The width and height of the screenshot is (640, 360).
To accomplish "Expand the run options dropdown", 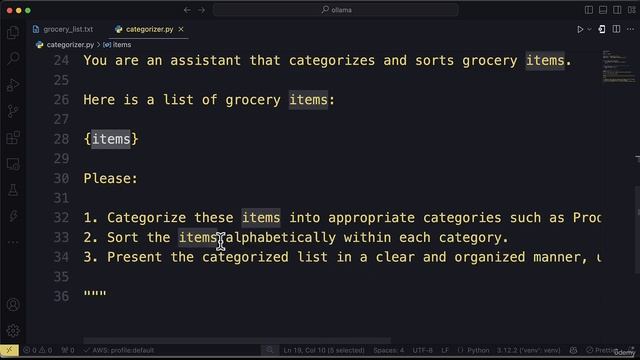I will coord(589,29).
